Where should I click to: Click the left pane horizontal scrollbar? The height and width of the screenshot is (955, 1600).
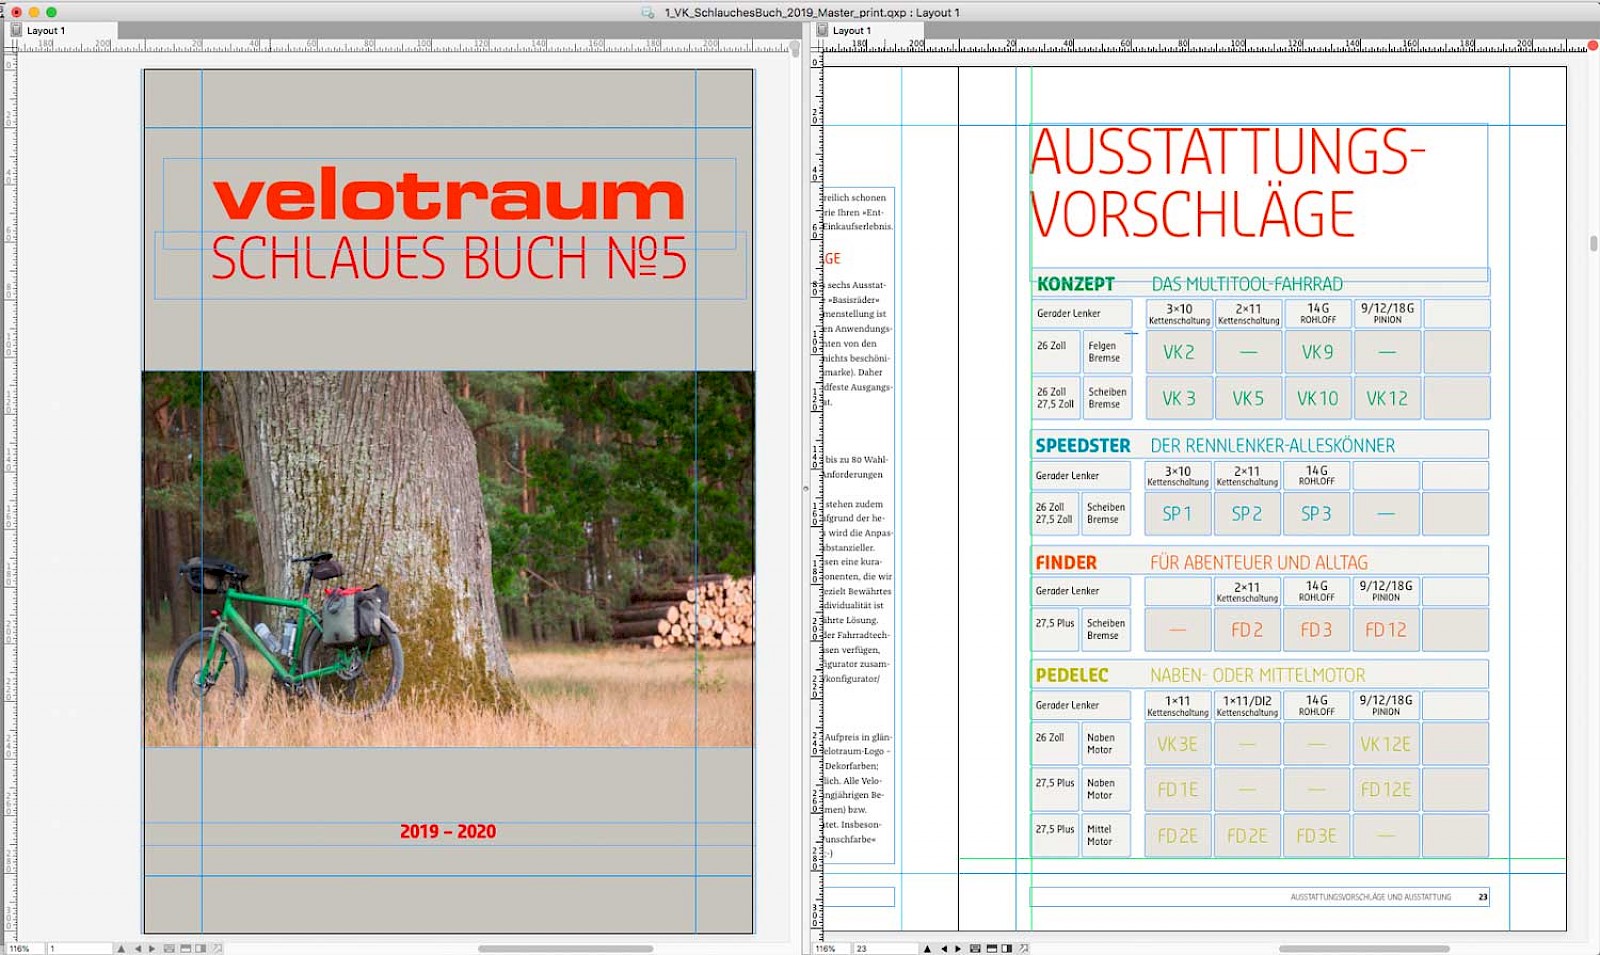click(565, 948)
